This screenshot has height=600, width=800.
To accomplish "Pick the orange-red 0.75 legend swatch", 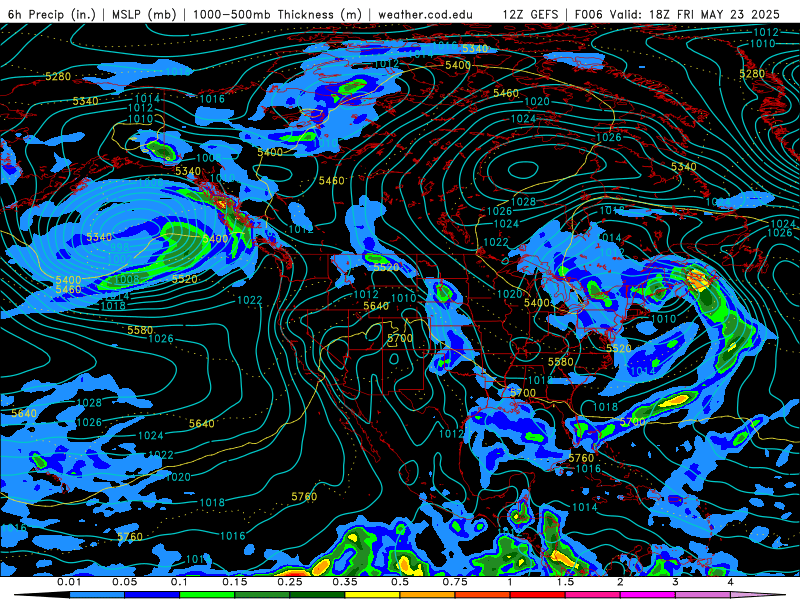I will 483,595.
